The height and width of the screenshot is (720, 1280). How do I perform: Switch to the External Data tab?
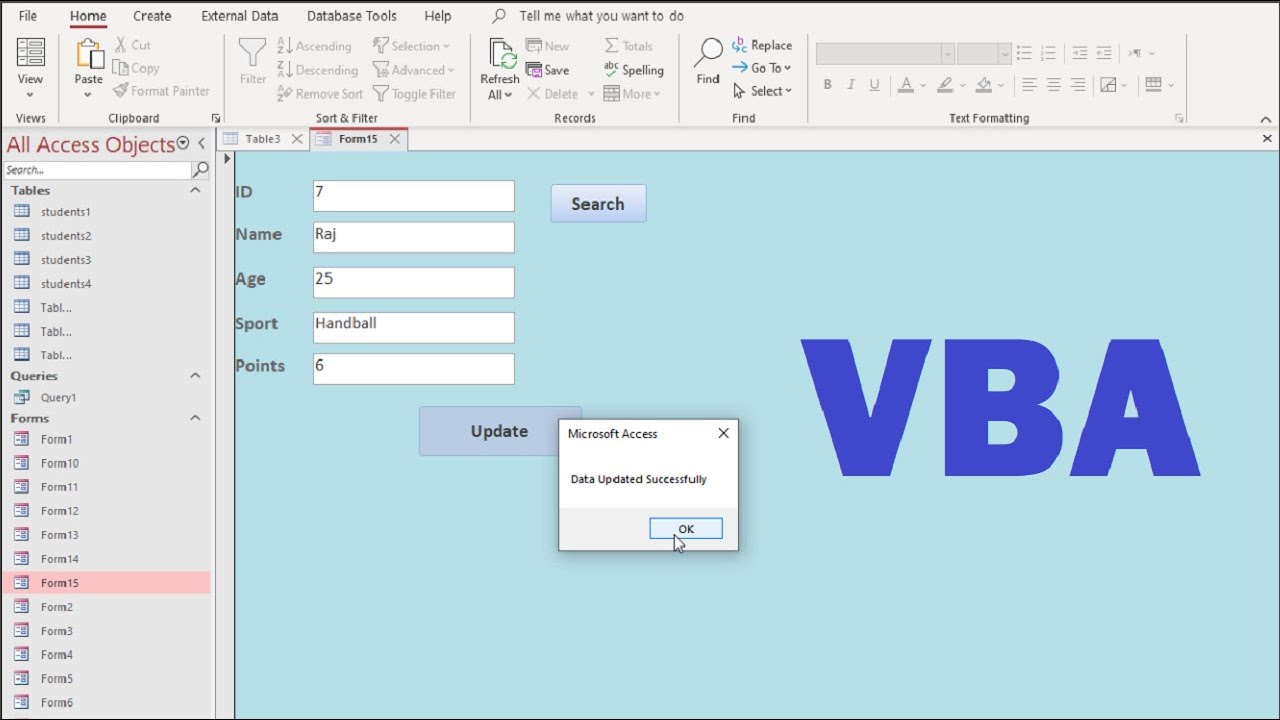click(240, 16)
